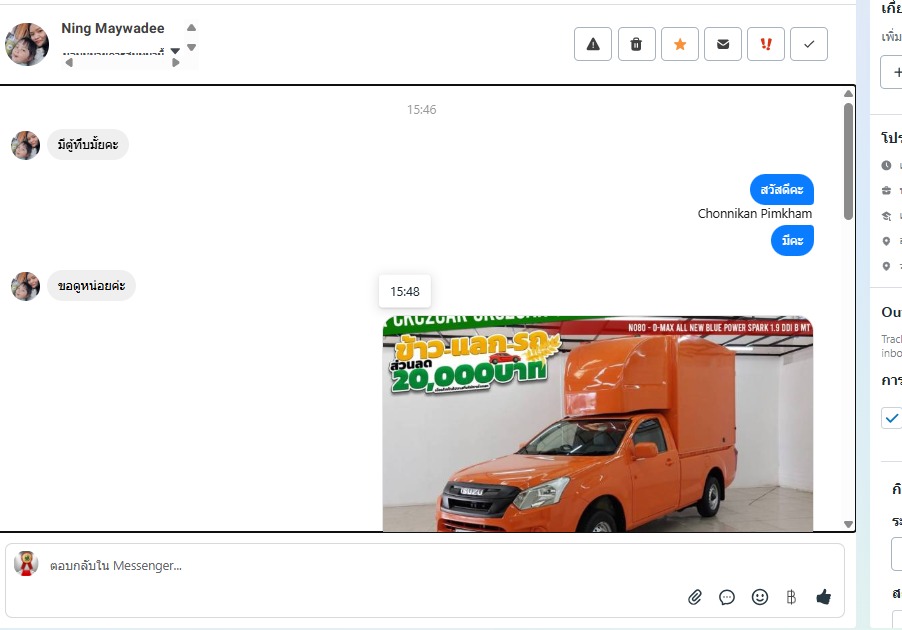The image size is (902, 630).
Task: Click the graduation cap icon in sidebar
Action: pos(886,216)
